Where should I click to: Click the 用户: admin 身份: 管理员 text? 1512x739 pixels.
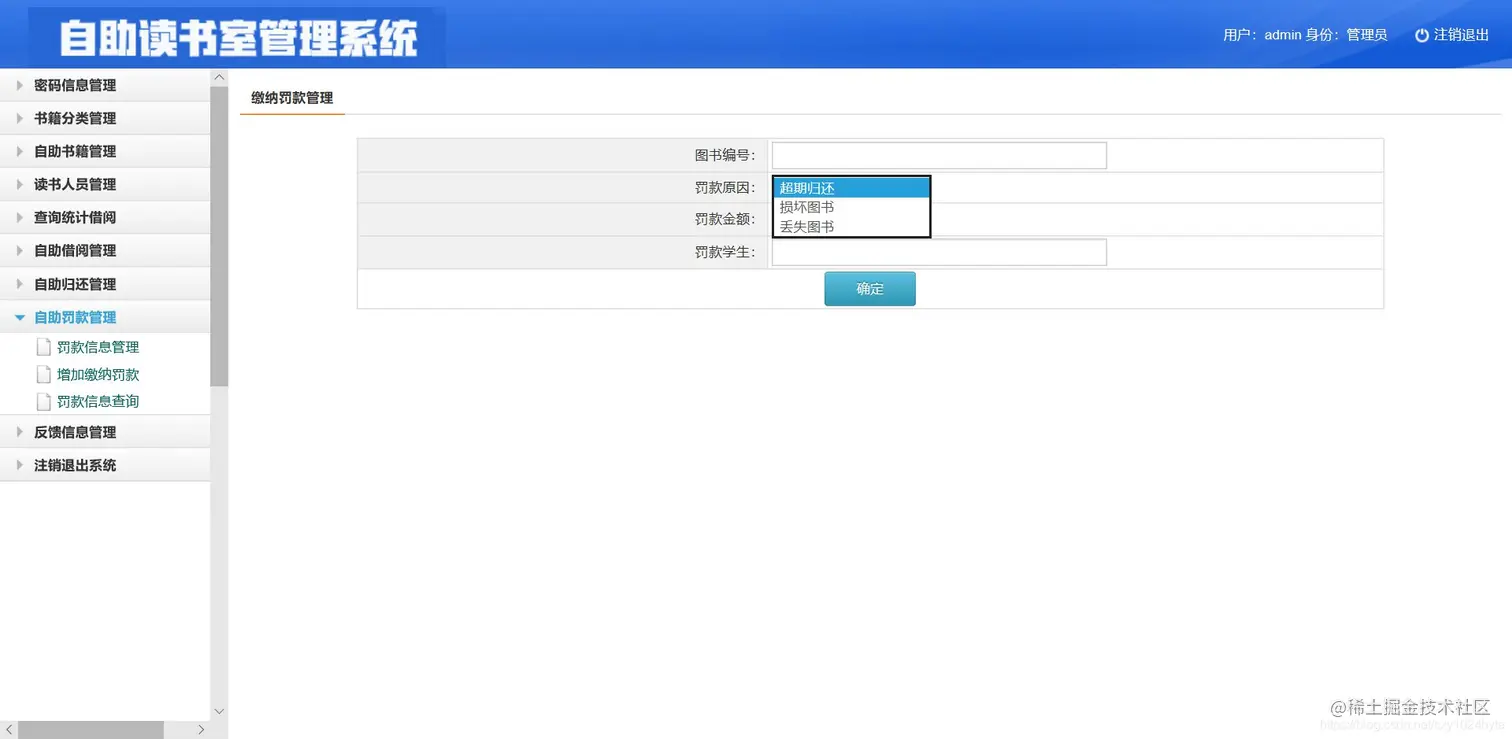coord(1305,35)
